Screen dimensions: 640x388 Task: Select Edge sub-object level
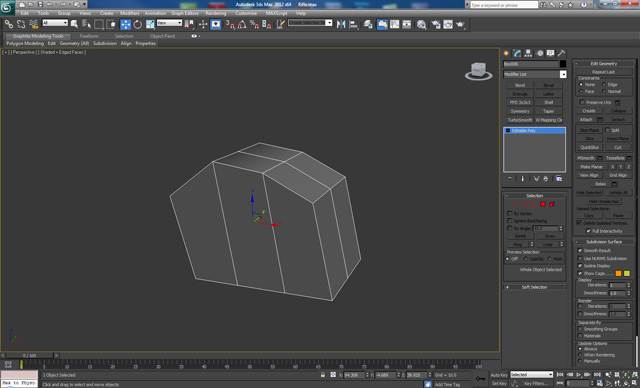pyautogui.click(x=524, y=204)
